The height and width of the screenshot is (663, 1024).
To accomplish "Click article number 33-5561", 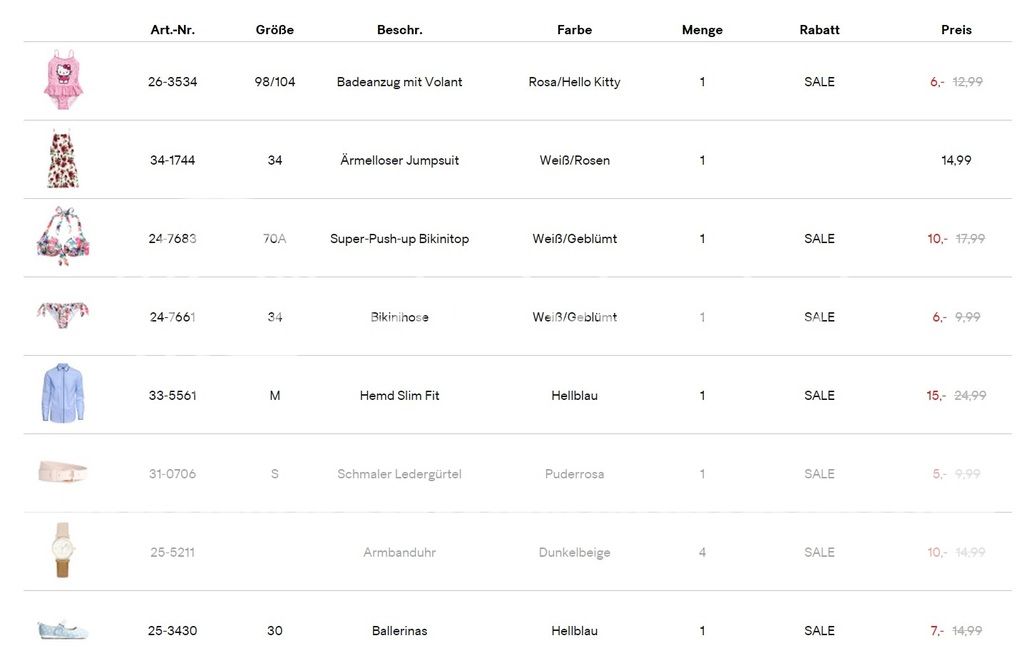I will tap(172, 396).
